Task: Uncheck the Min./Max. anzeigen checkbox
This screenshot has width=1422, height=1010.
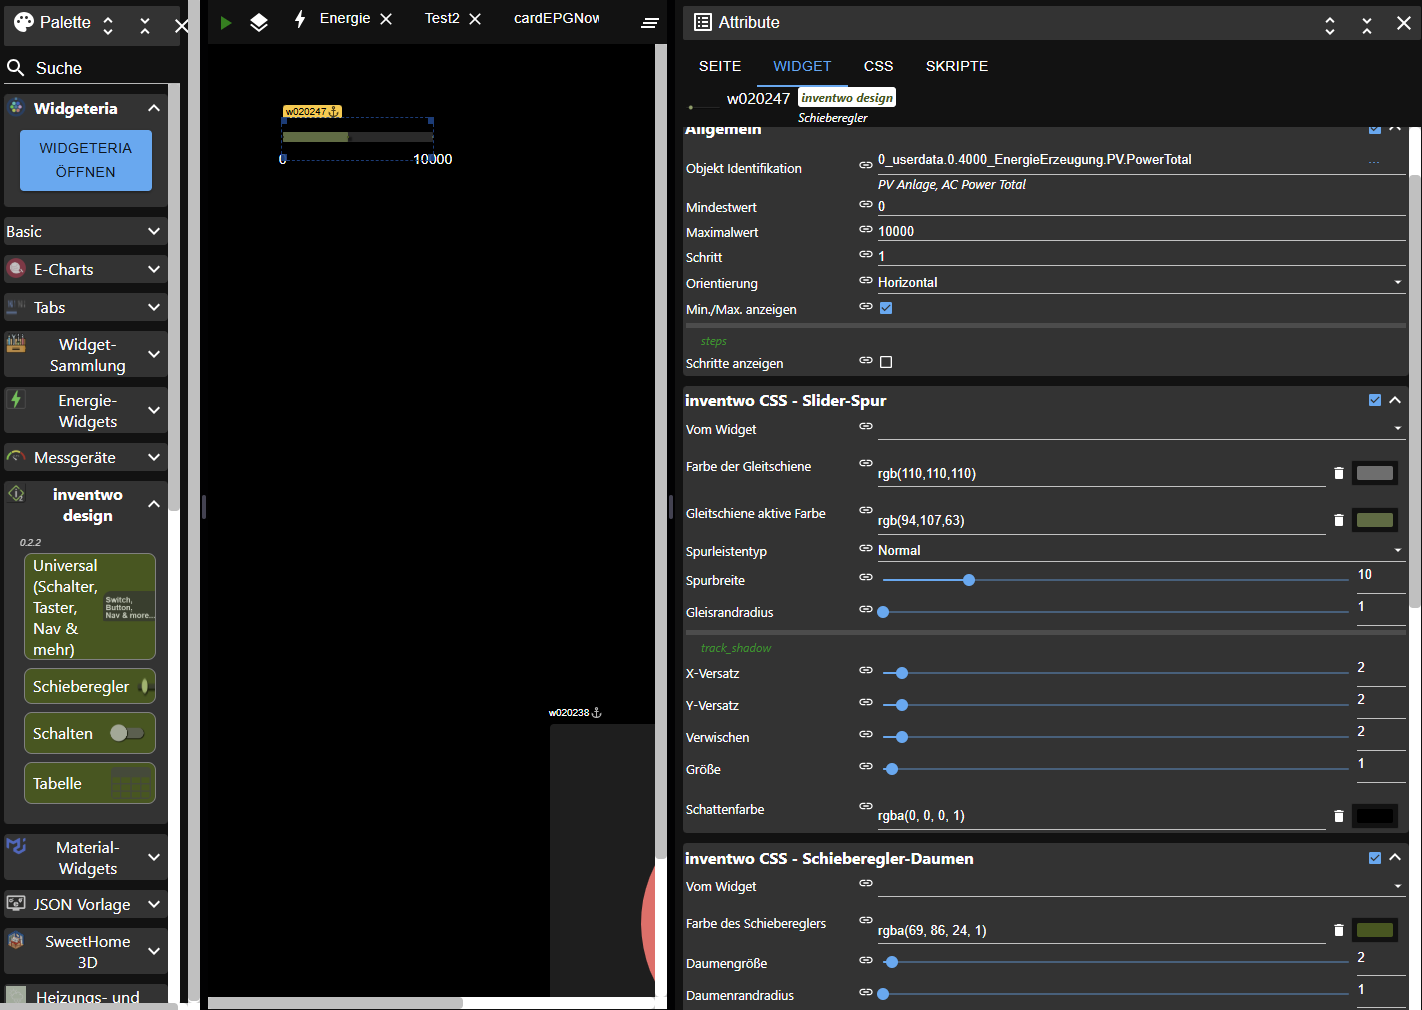Action: 886,308
